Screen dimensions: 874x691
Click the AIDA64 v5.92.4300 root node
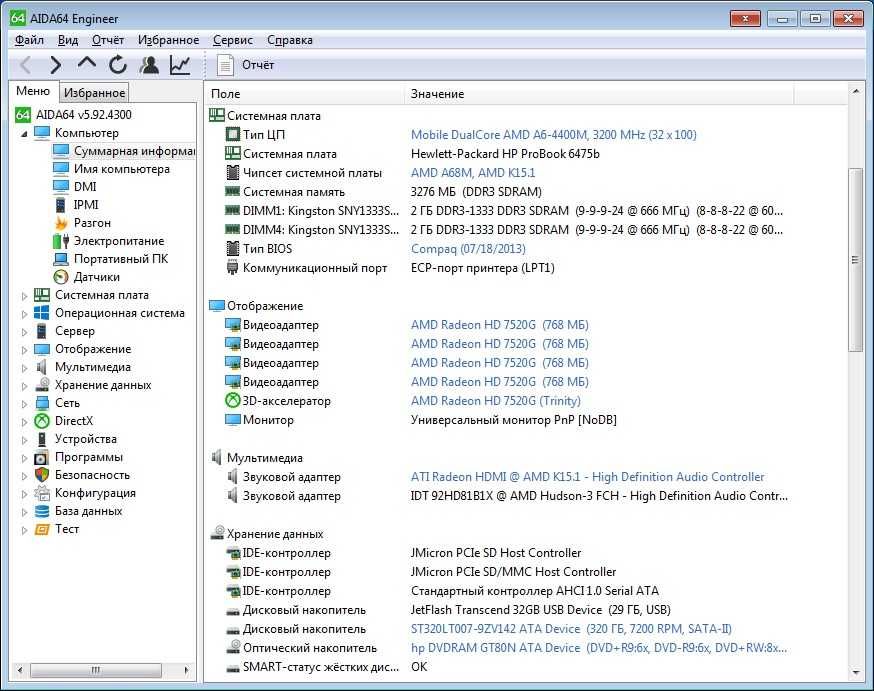[84, 115]
